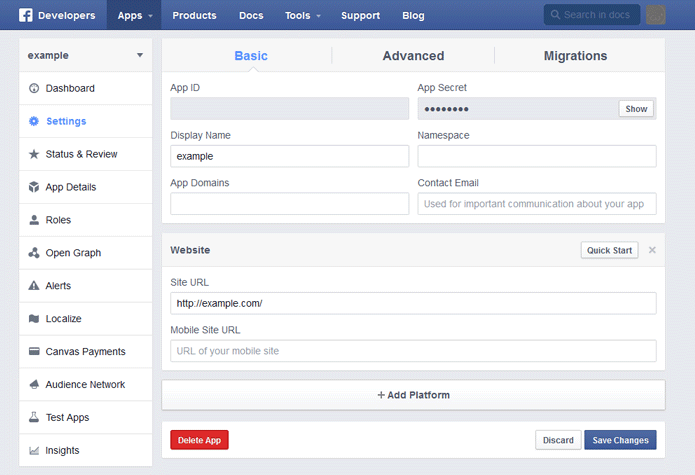Click the Facebook logo icon
Viewport: 695px width, 475px height.
[x=26, y=15]
